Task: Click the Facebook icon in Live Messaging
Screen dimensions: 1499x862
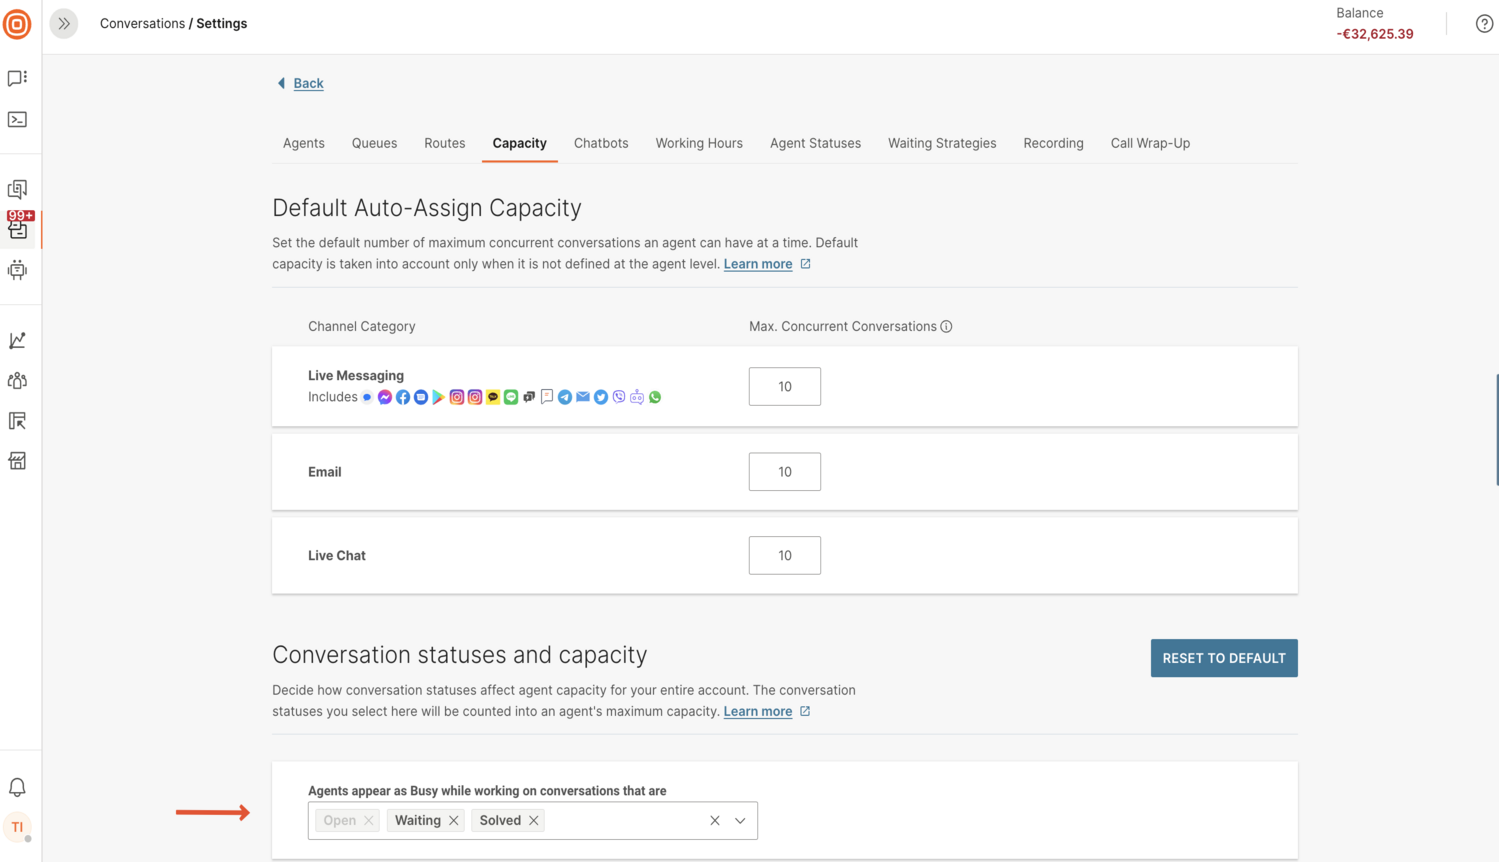Action: tap(403, 397)
